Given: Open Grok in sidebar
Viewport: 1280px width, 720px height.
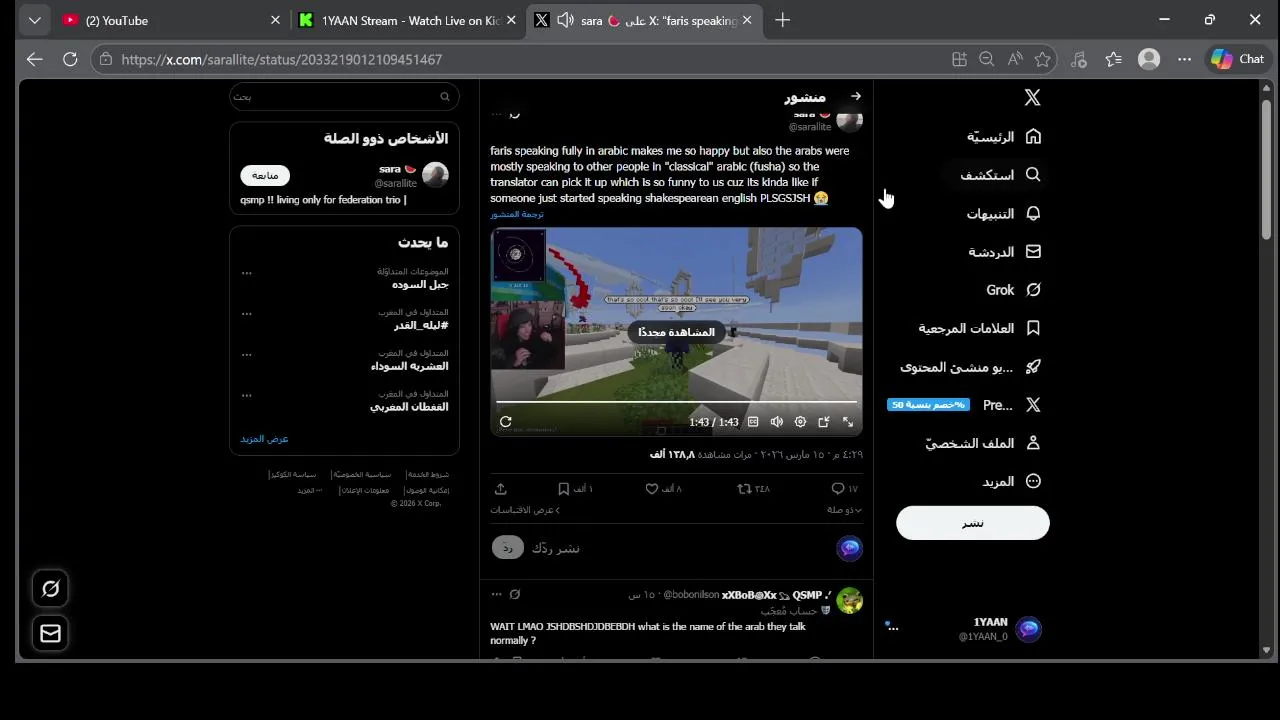Looking at the screenshot, I should (x=1013, y=290).
